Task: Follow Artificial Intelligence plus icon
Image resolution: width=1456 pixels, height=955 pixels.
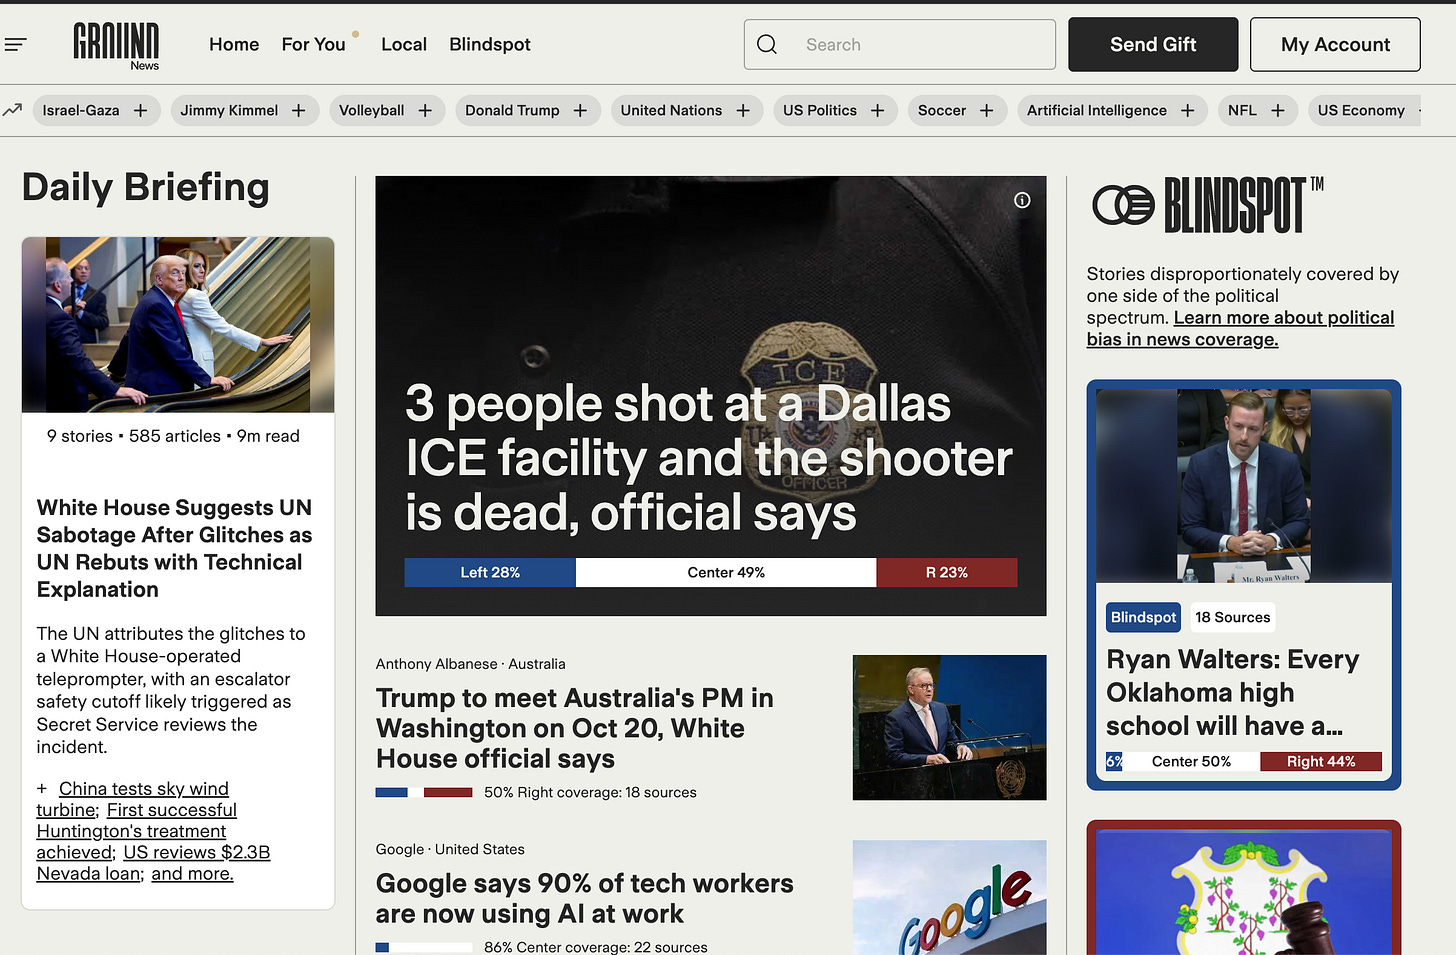Action: pos(1188,110)
